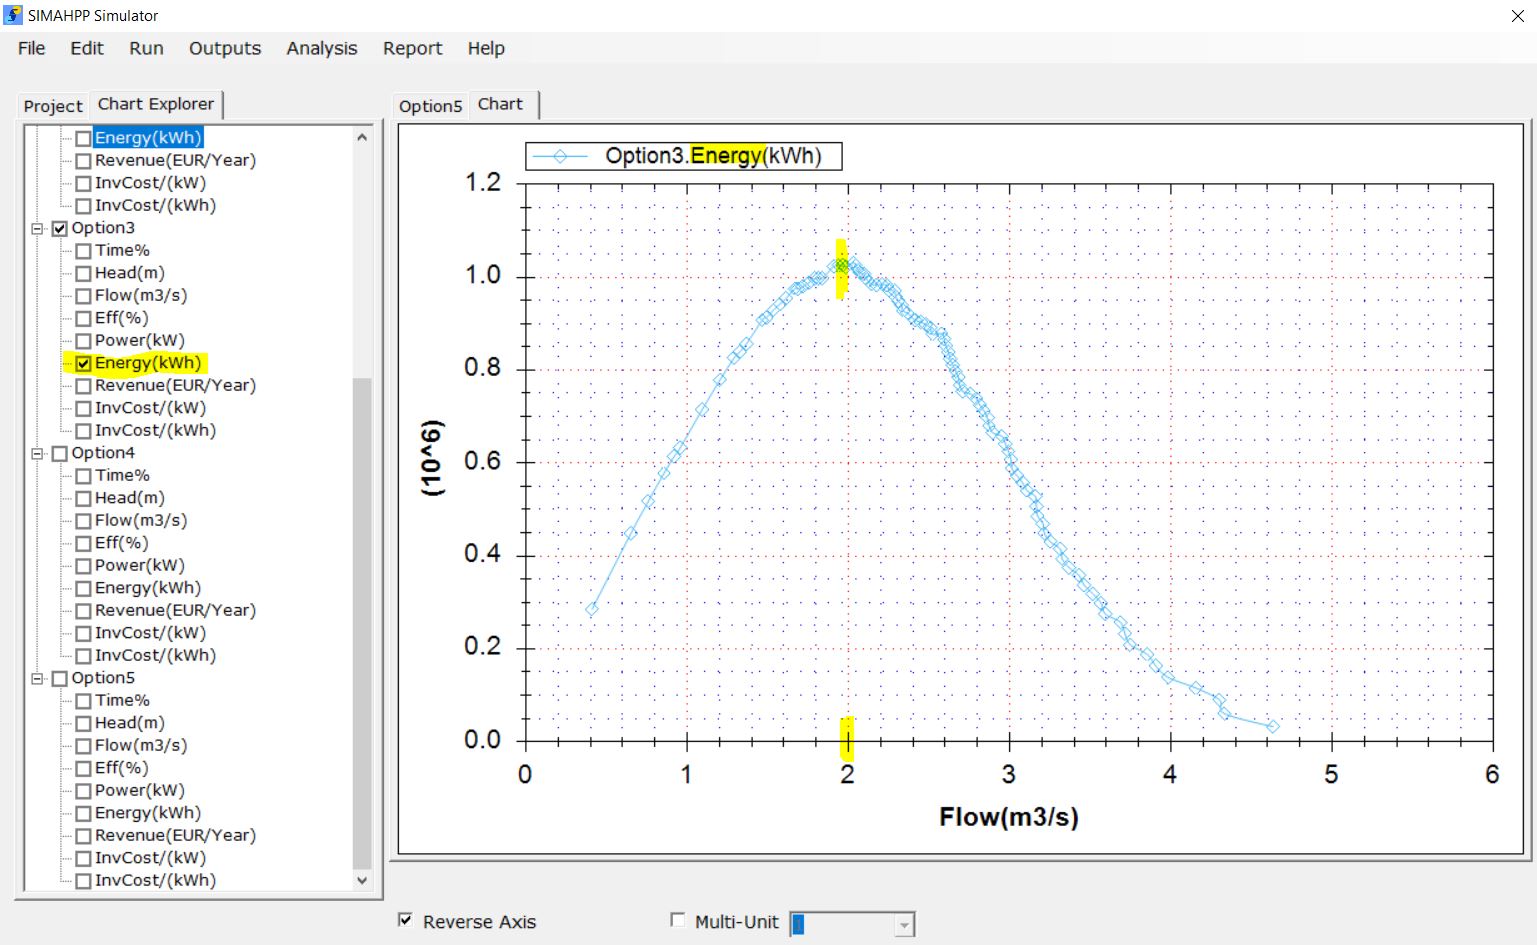Enable Time% under Option5
Viewport: 1537px width, 945px height.
coord(84,701)
